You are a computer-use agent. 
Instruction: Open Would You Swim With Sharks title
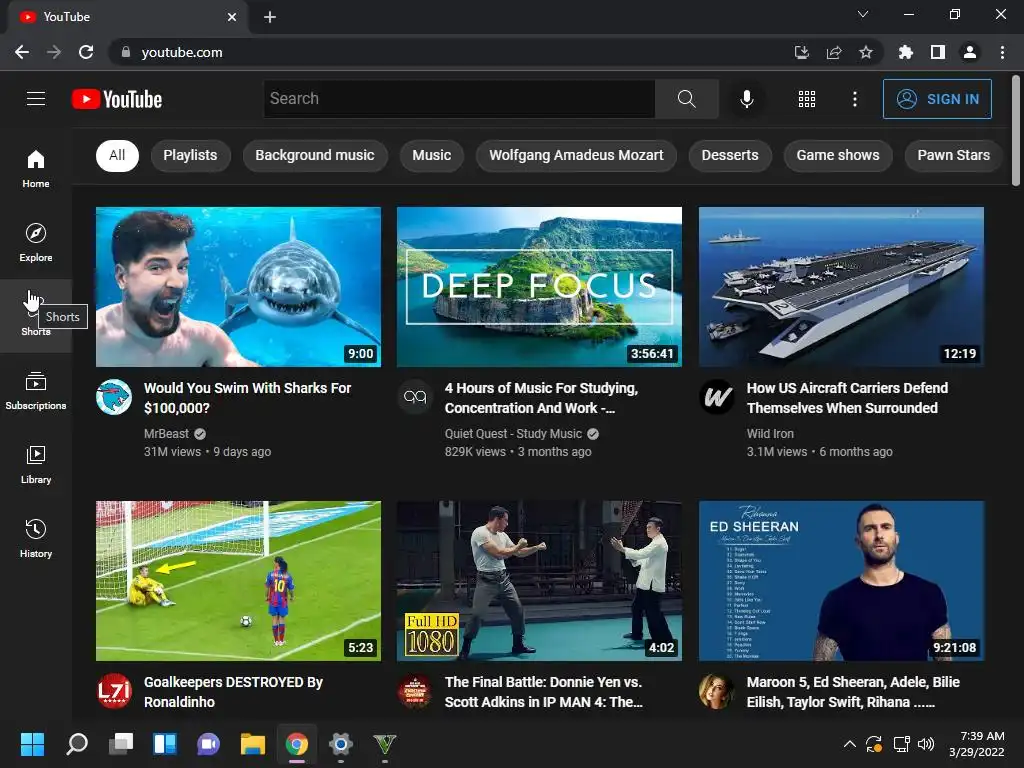click(248, 398)
